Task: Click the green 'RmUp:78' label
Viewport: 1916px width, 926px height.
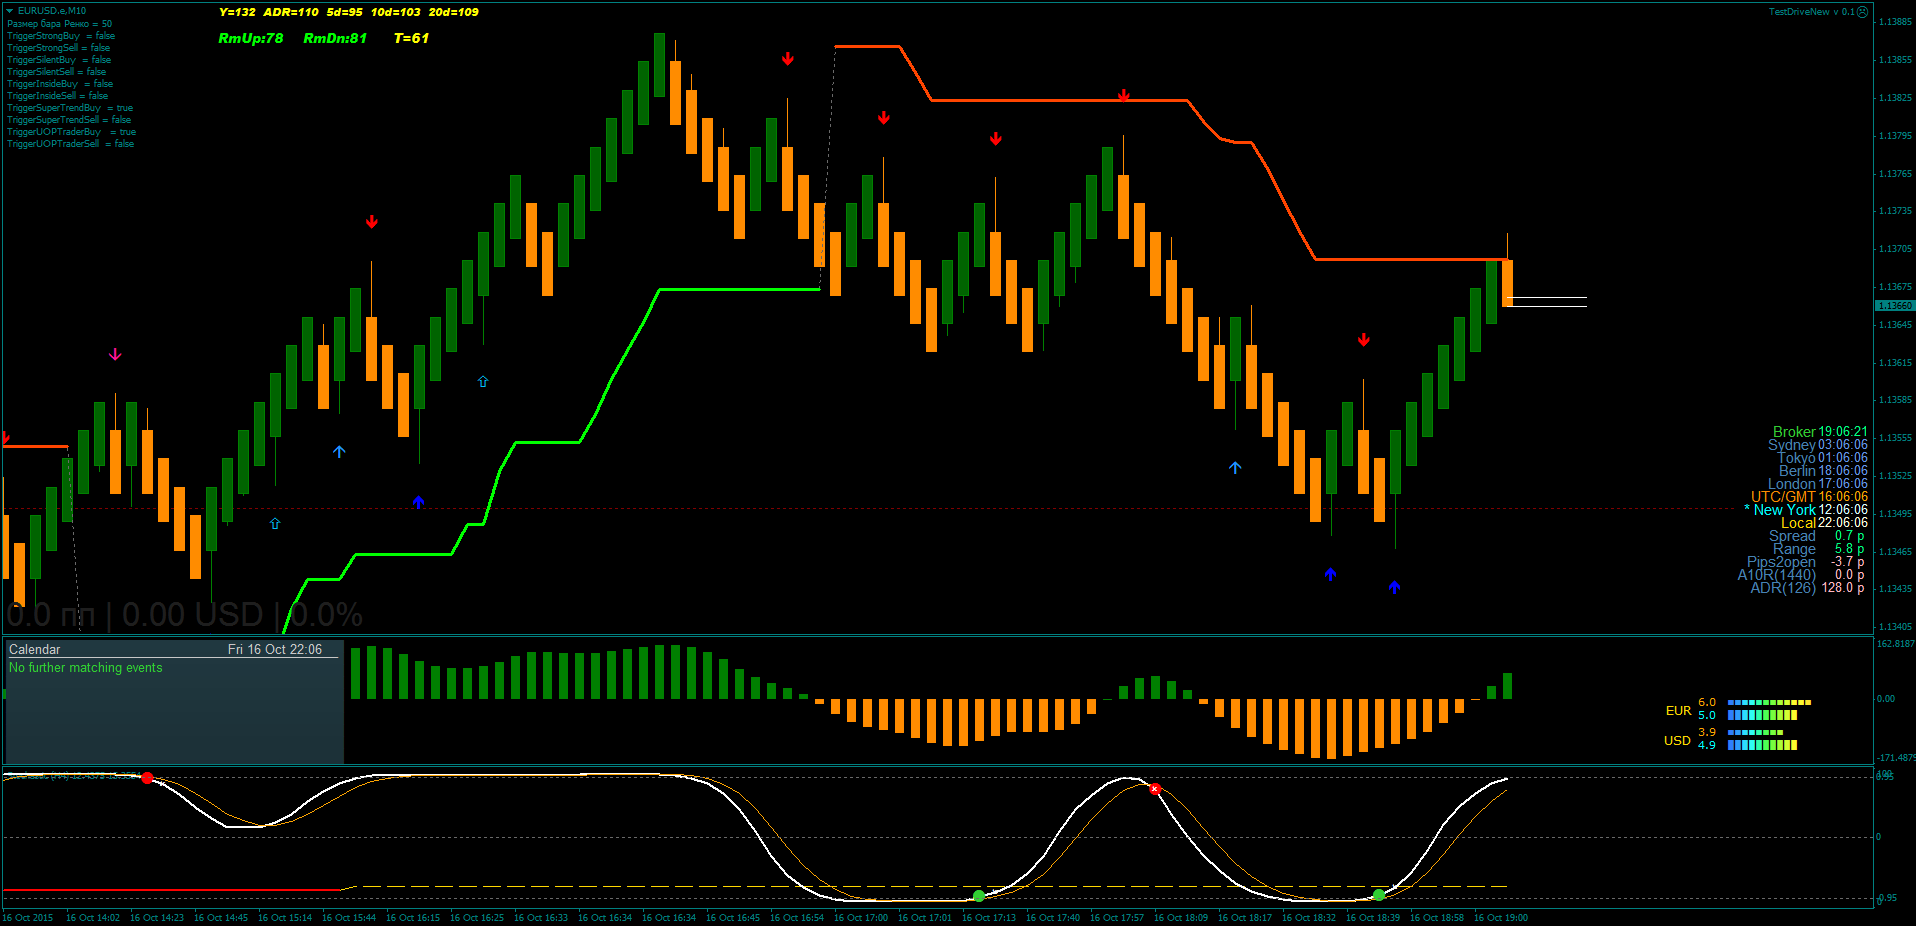Action: (251, 38)
